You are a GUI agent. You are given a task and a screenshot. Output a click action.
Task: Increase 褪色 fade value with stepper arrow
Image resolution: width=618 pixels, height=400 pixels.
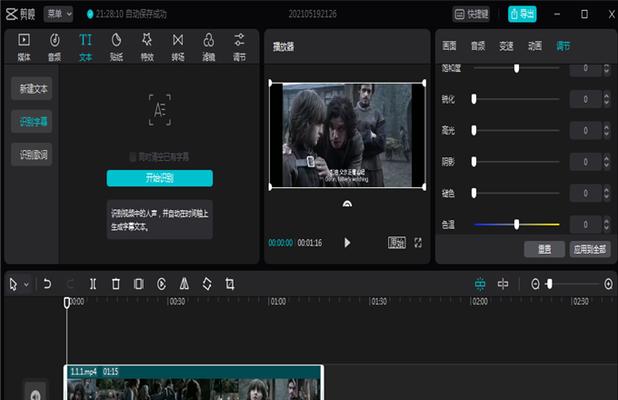(x=607, y=190)
